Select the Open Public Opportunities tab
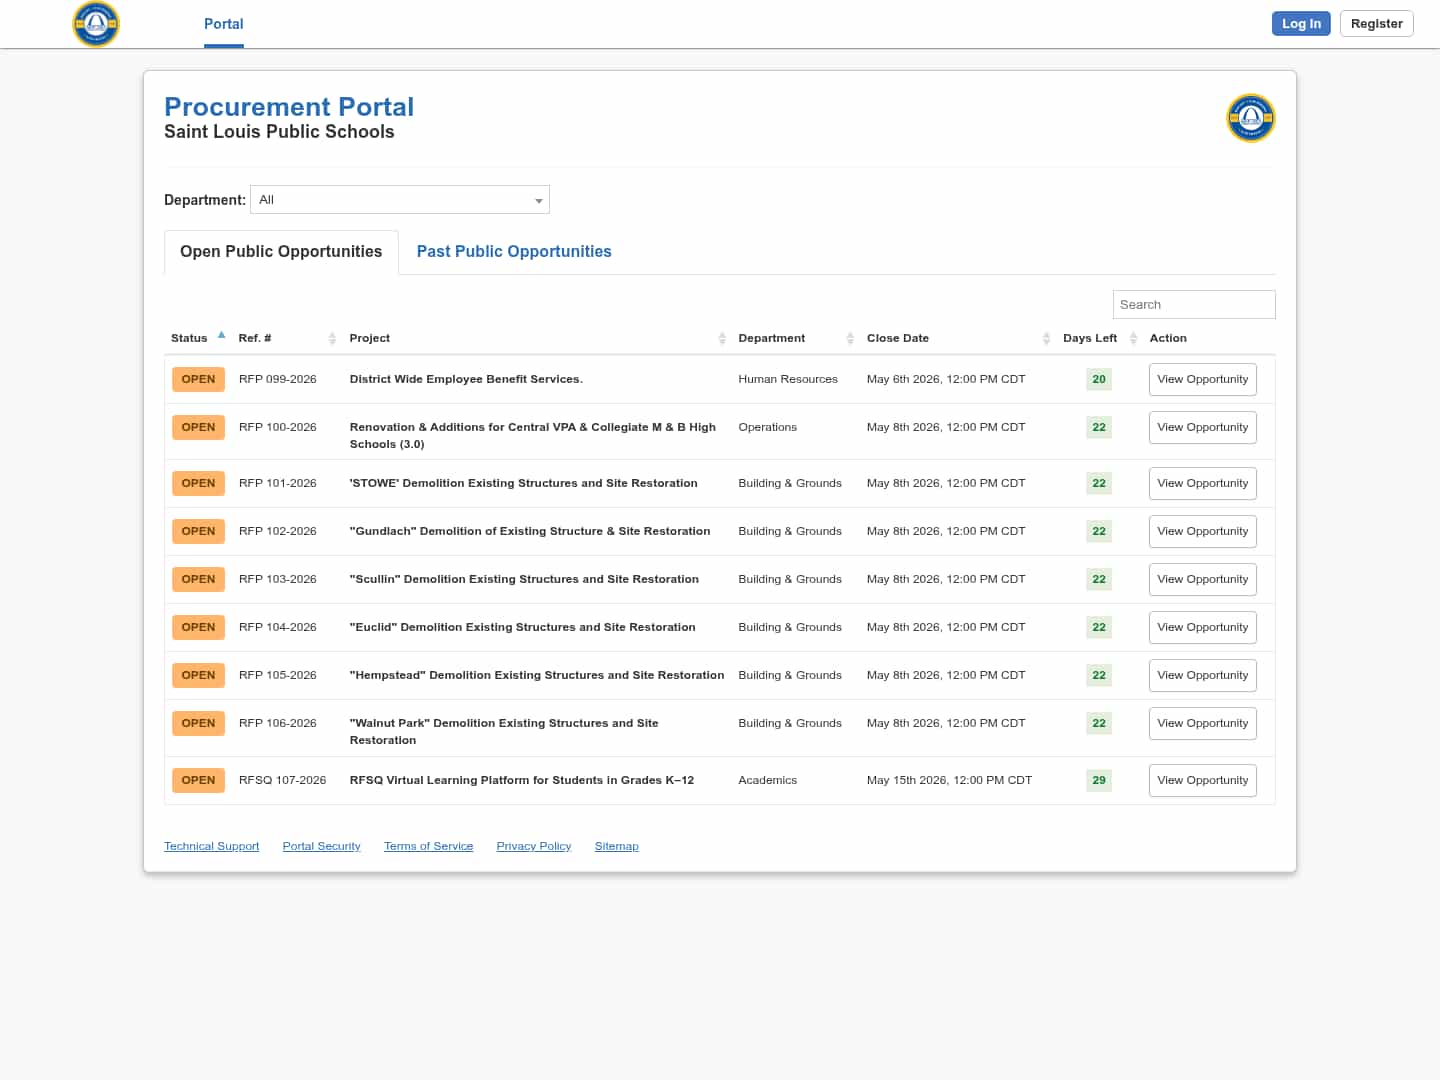 (281, 252)
